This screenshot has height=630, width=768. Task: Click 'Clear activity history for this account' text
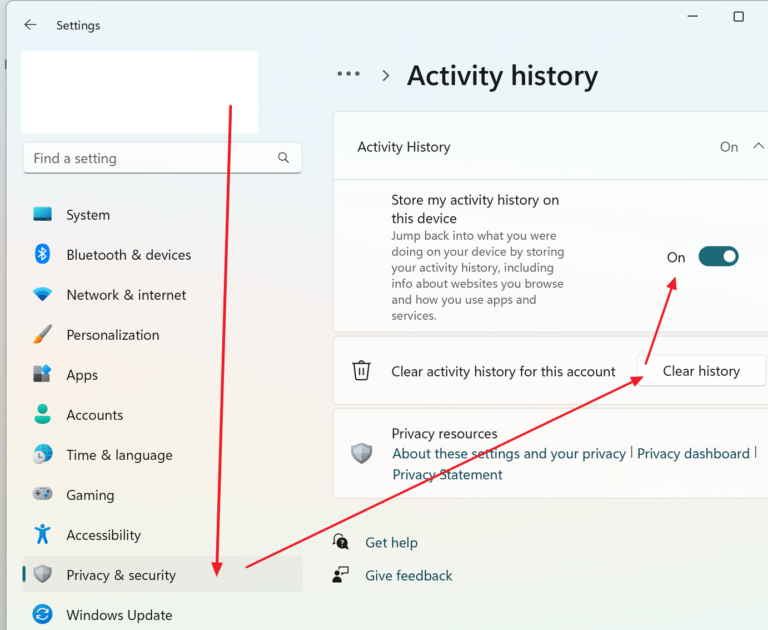pyautogui.click(x=503, y=371)
